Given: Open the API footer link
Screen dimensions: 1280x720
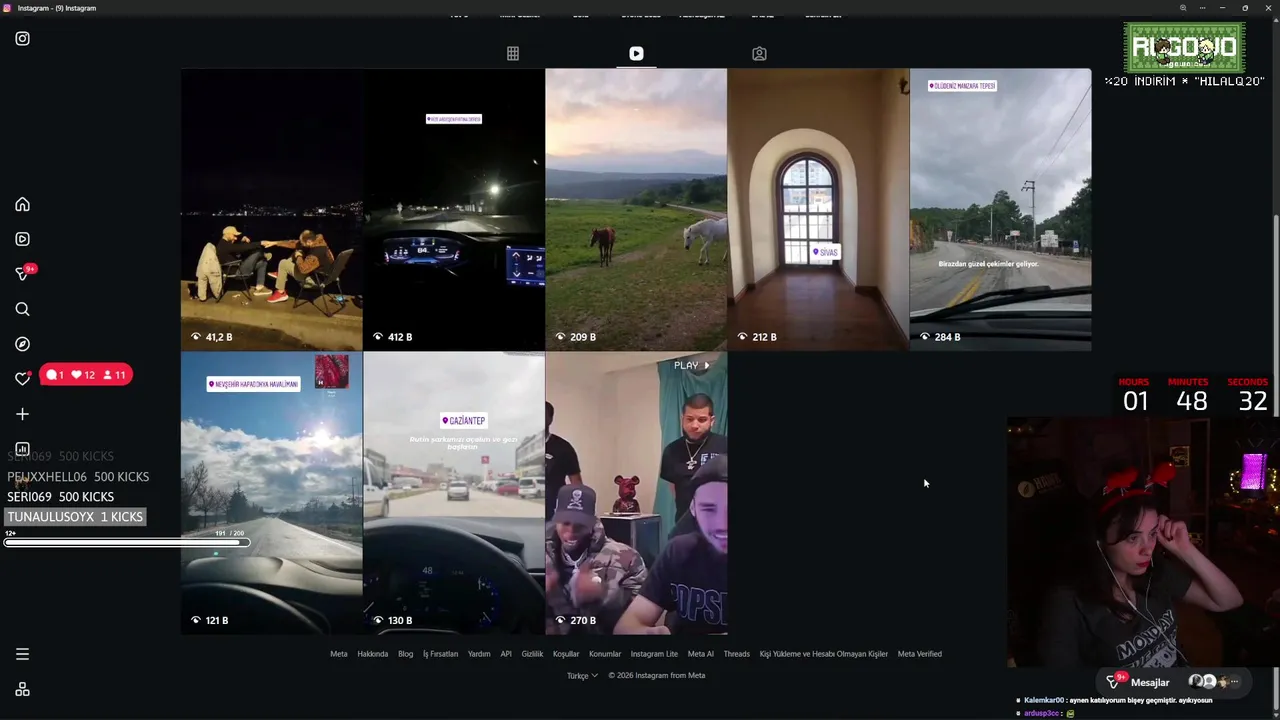Looking at the screenshot, I should [x=506, y=654].
